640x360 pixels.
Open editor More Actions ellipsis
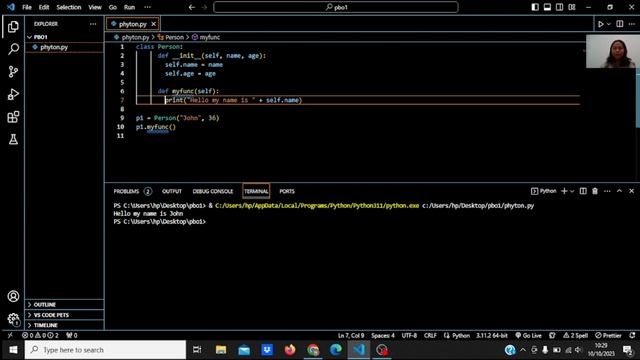tap(632, 24)
